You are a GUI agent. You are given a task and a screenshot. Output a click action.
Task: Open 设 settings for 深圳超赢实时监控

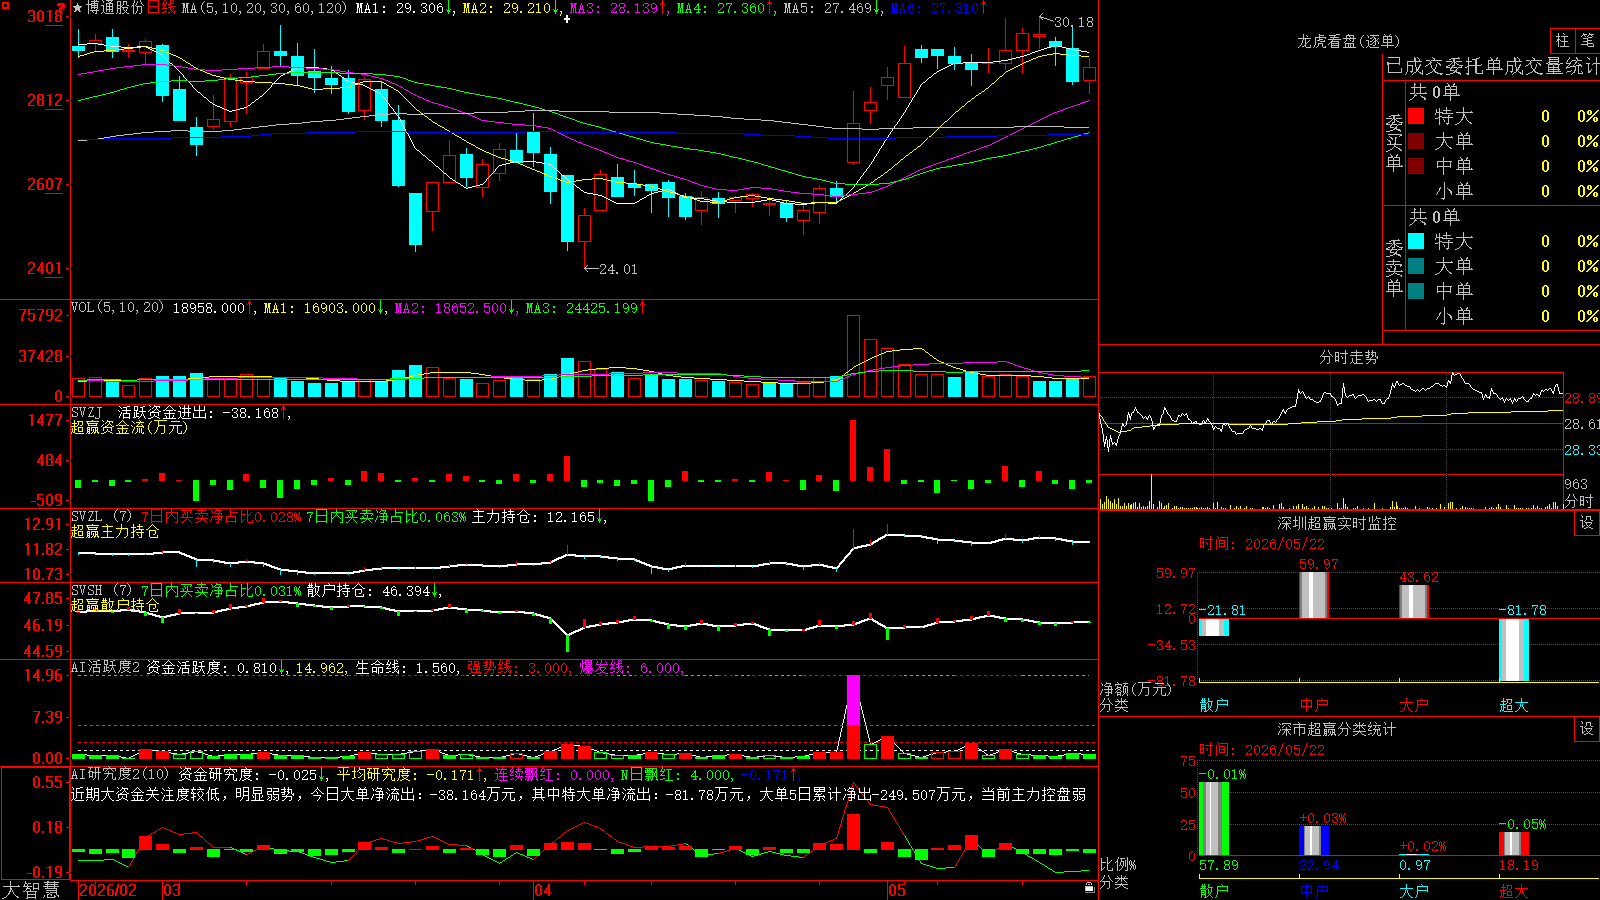pyautogui.click(x=1587, y=523)
